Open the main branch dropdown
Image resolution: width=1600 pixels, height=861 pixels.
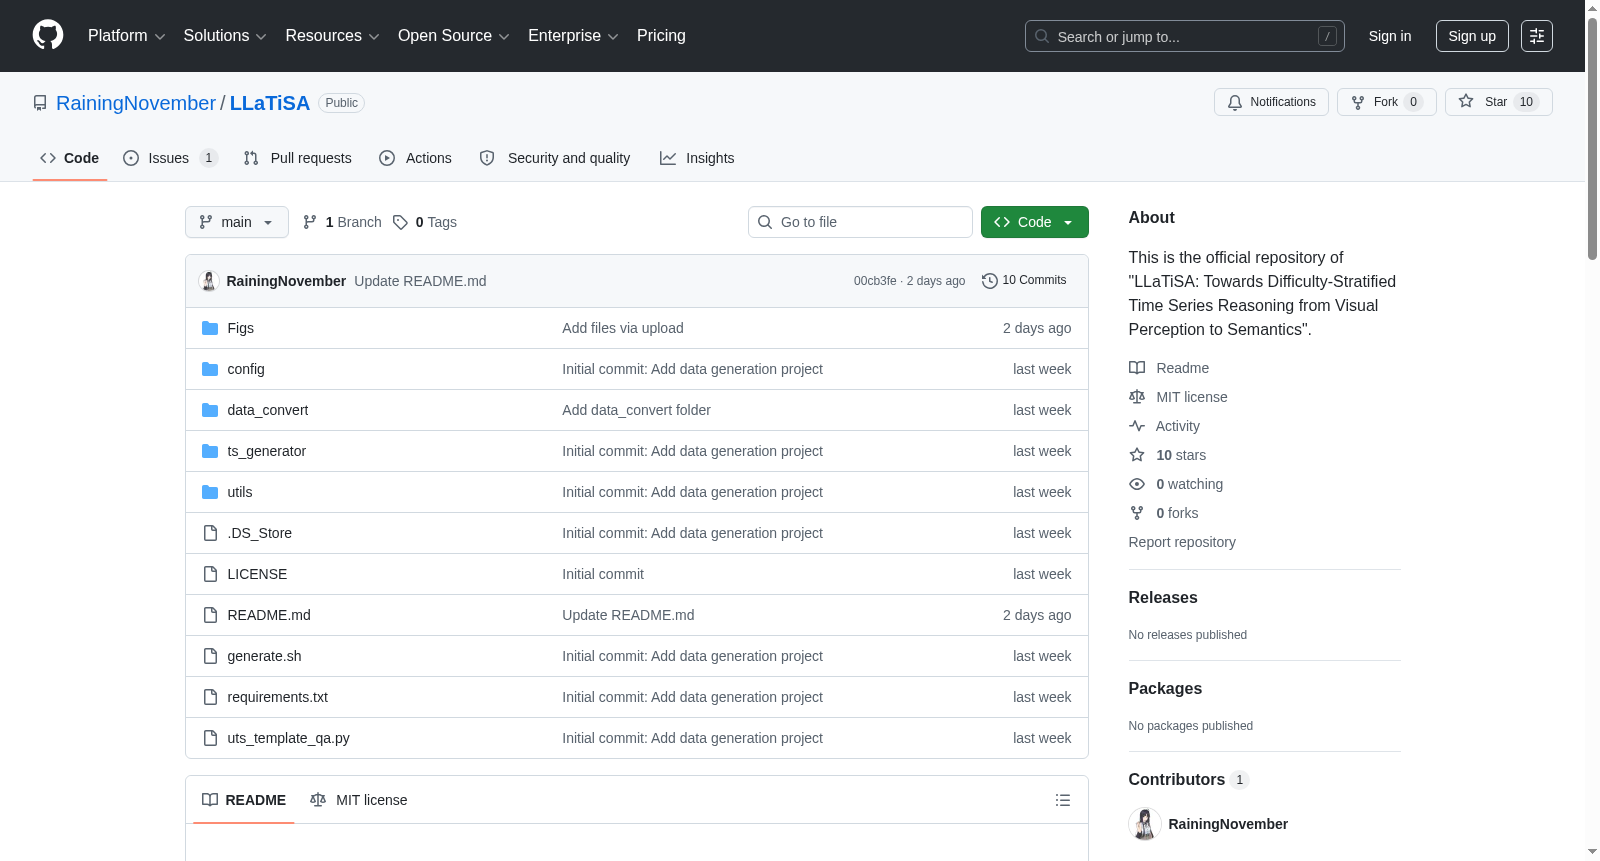pos(237,222)
